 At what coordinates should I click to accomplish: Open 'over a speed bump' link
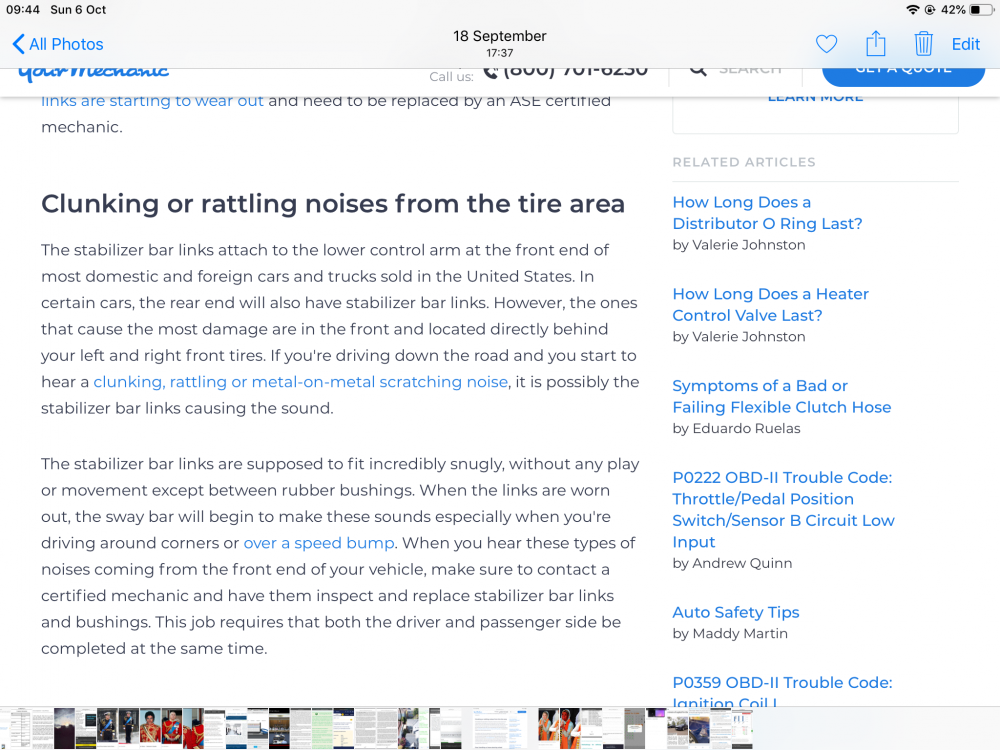[x=319, y=543]
